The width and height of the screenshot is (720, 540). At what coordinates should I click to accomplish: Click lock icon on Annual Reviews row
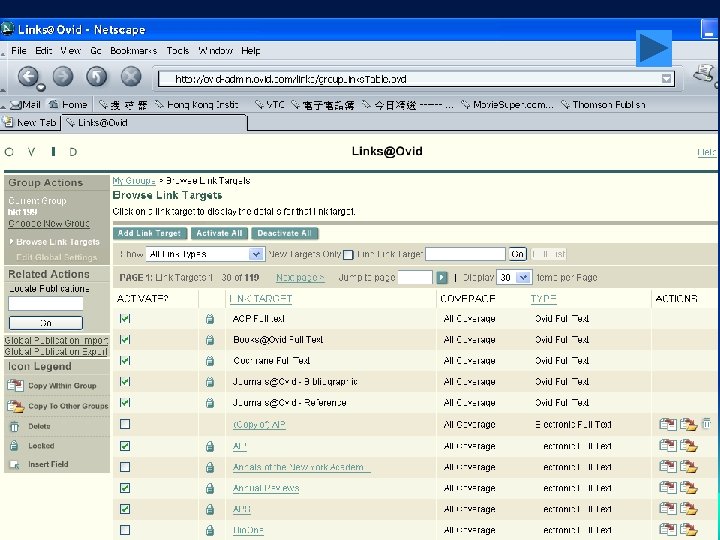(210, 488)
